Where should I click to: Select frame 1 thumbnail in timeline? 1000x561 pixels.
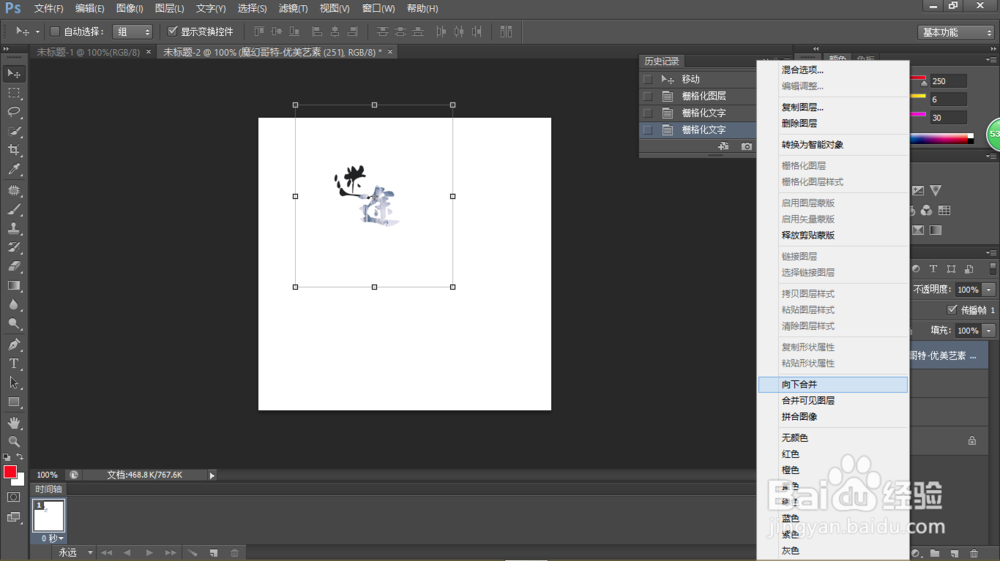click(48, 516)
